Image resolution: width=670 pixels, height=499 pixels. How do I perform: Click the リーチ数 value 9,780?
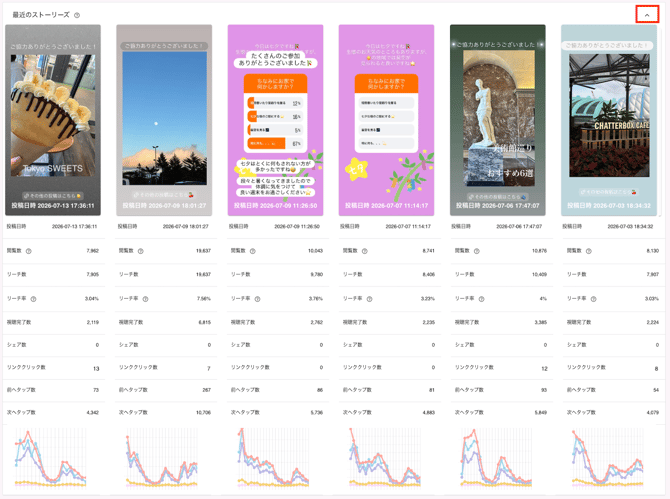(317, 275)
